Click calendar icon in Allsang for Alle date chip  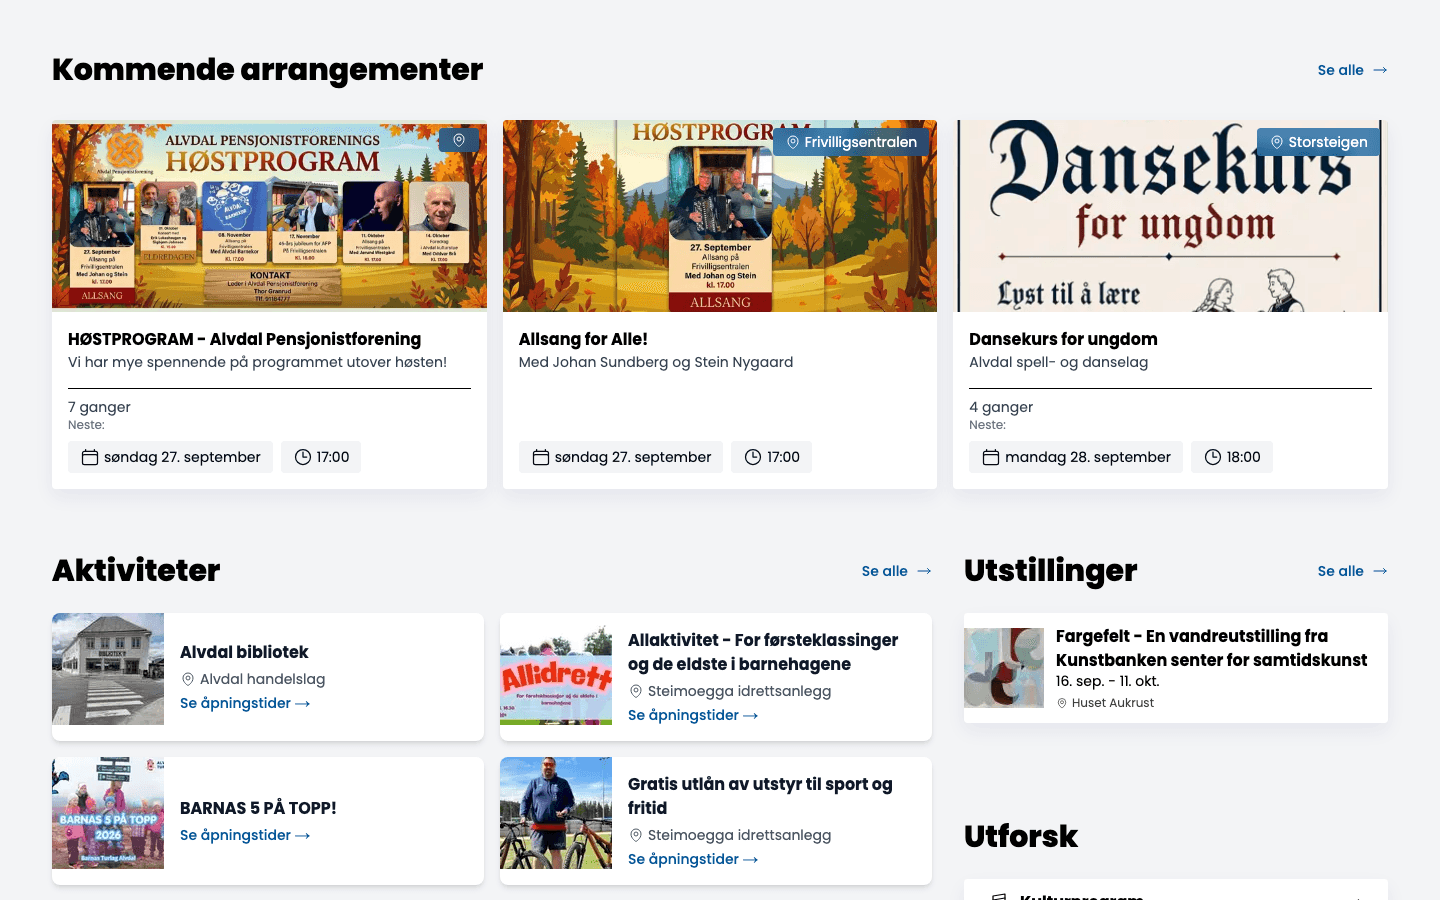(x=541, y=457)
